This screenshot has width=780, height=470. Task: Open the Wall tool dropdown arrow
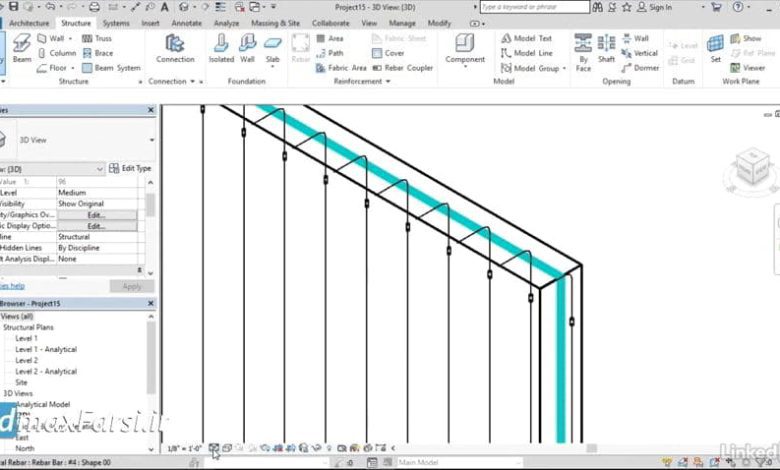point(70,38)
